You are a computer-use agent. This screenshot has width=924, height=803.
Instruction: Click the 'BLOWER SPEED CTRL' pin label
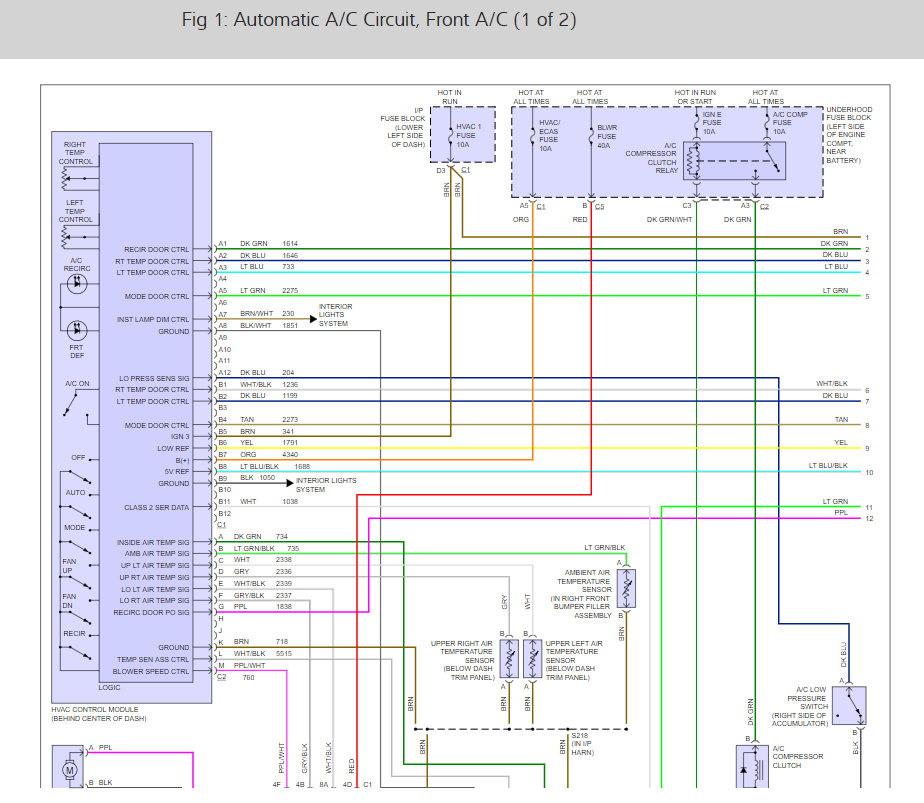151,671
